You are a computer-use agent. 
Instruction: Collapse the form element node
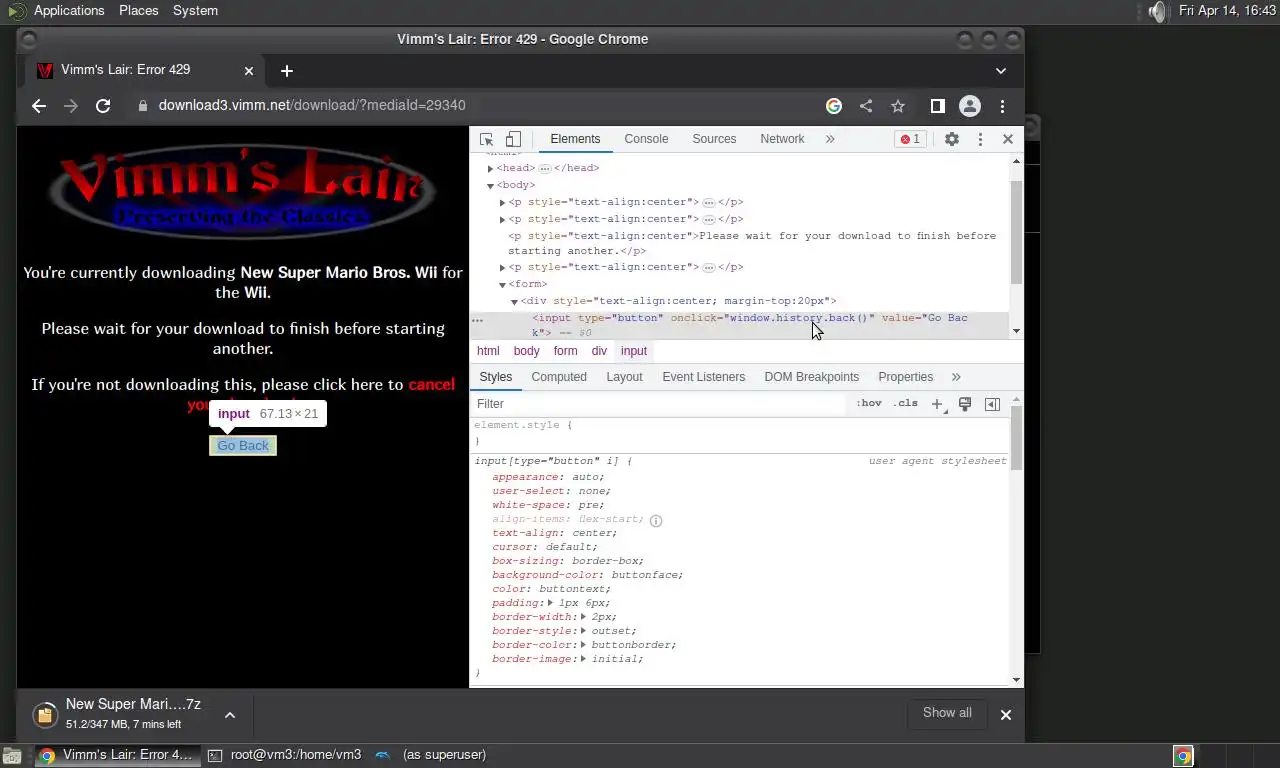click(x=502, y=285)
